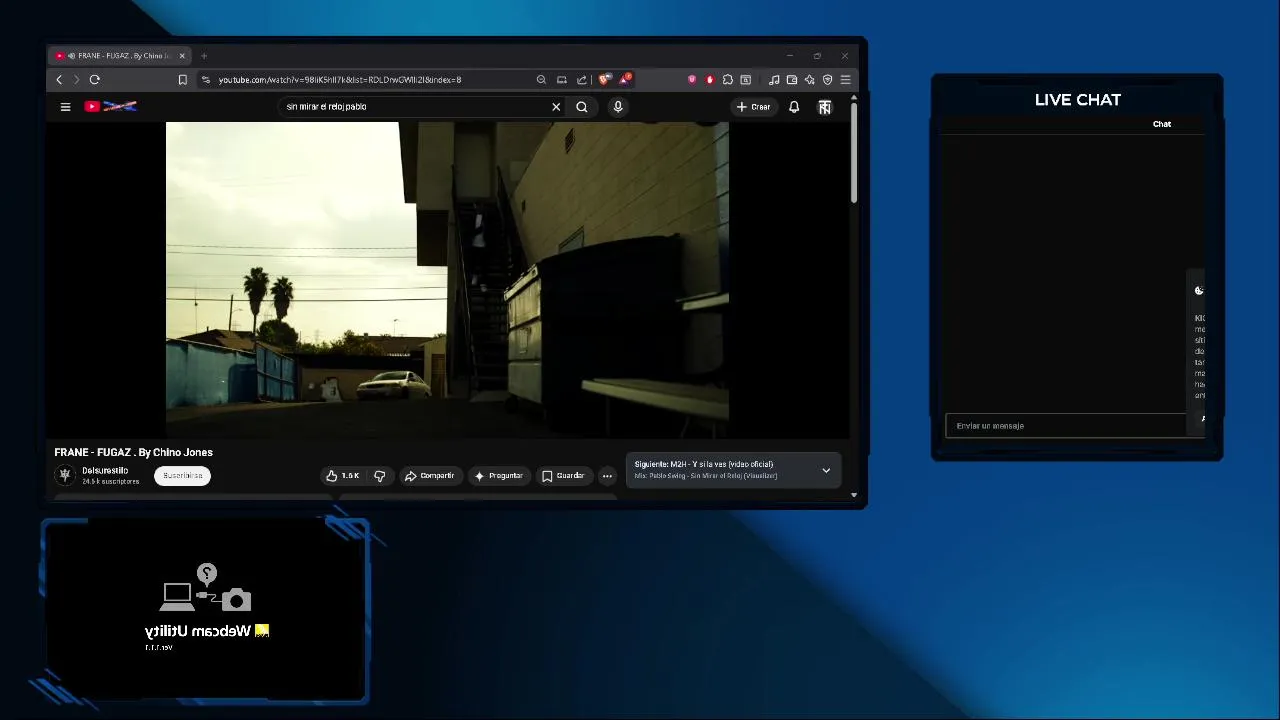Bookmark this page with the bookmark icon
Viewport: 1280px width, 720px height.
pyautogui.click(x=182, y=80)
